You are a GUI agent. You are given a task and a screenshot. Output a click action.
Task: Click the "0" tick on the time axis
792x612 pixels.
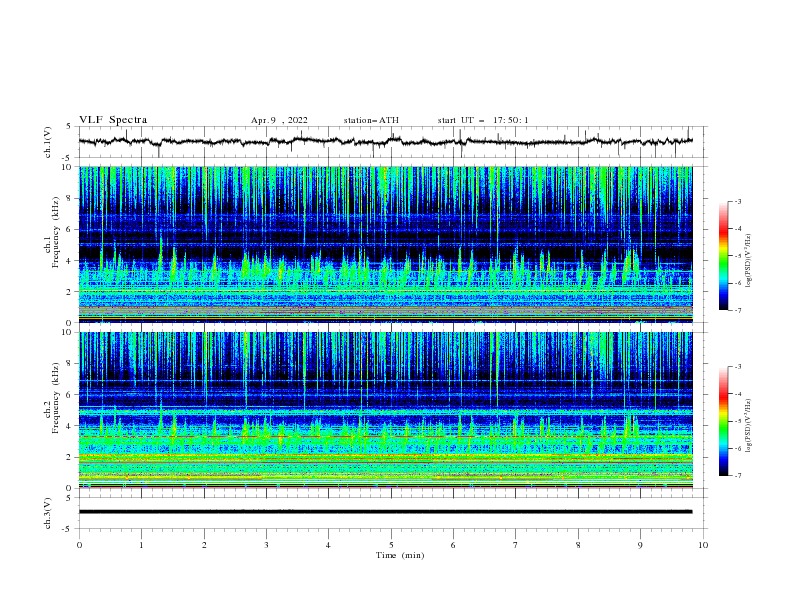coord(79,545)
